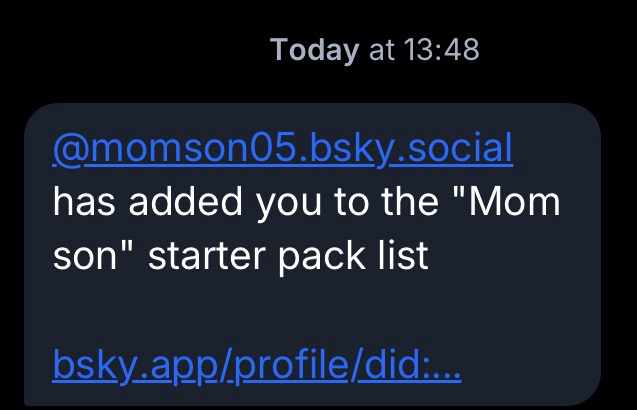
Task: Open the @momson05.bsky.social mention link
Action: click(x=282, y=150)
